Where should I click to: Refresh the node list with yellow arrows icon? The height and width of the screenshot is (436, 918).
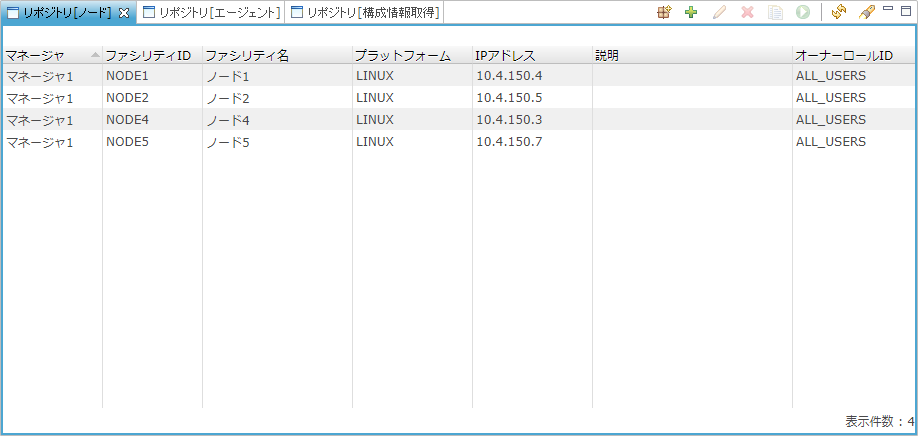pyautogui.click(x=839, y=12)
